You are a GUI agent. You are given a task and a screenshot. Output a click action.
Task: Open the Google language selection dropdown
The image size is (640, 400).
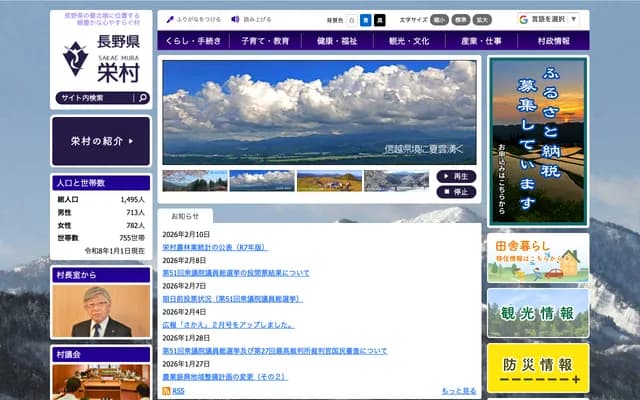549,19
